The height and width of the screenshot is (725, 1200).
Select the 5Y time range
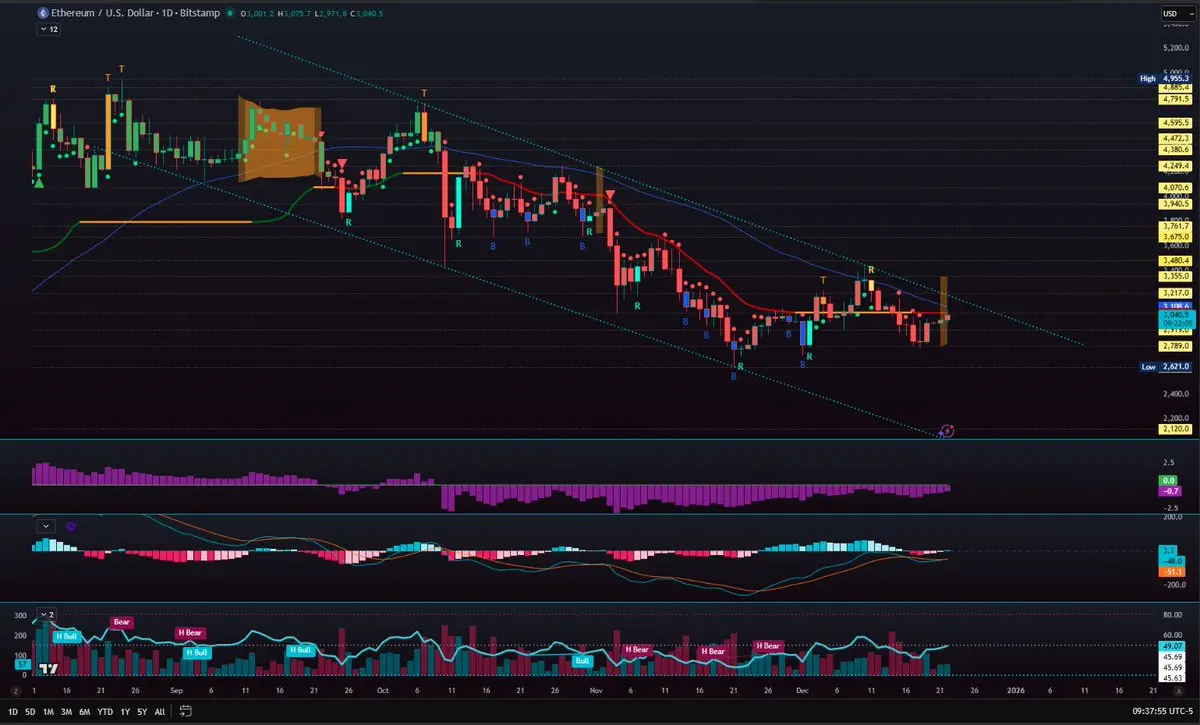click(x=142, y=712)
